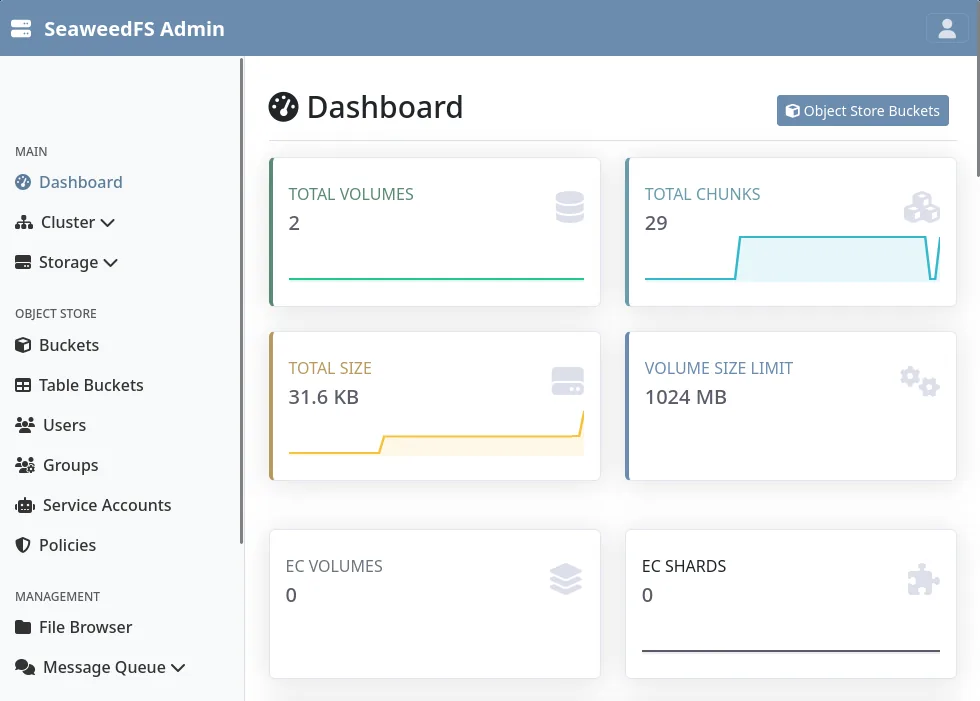Click the SeaweedFS server logo icon
This screenshot has height=701, width=980.
21,29
